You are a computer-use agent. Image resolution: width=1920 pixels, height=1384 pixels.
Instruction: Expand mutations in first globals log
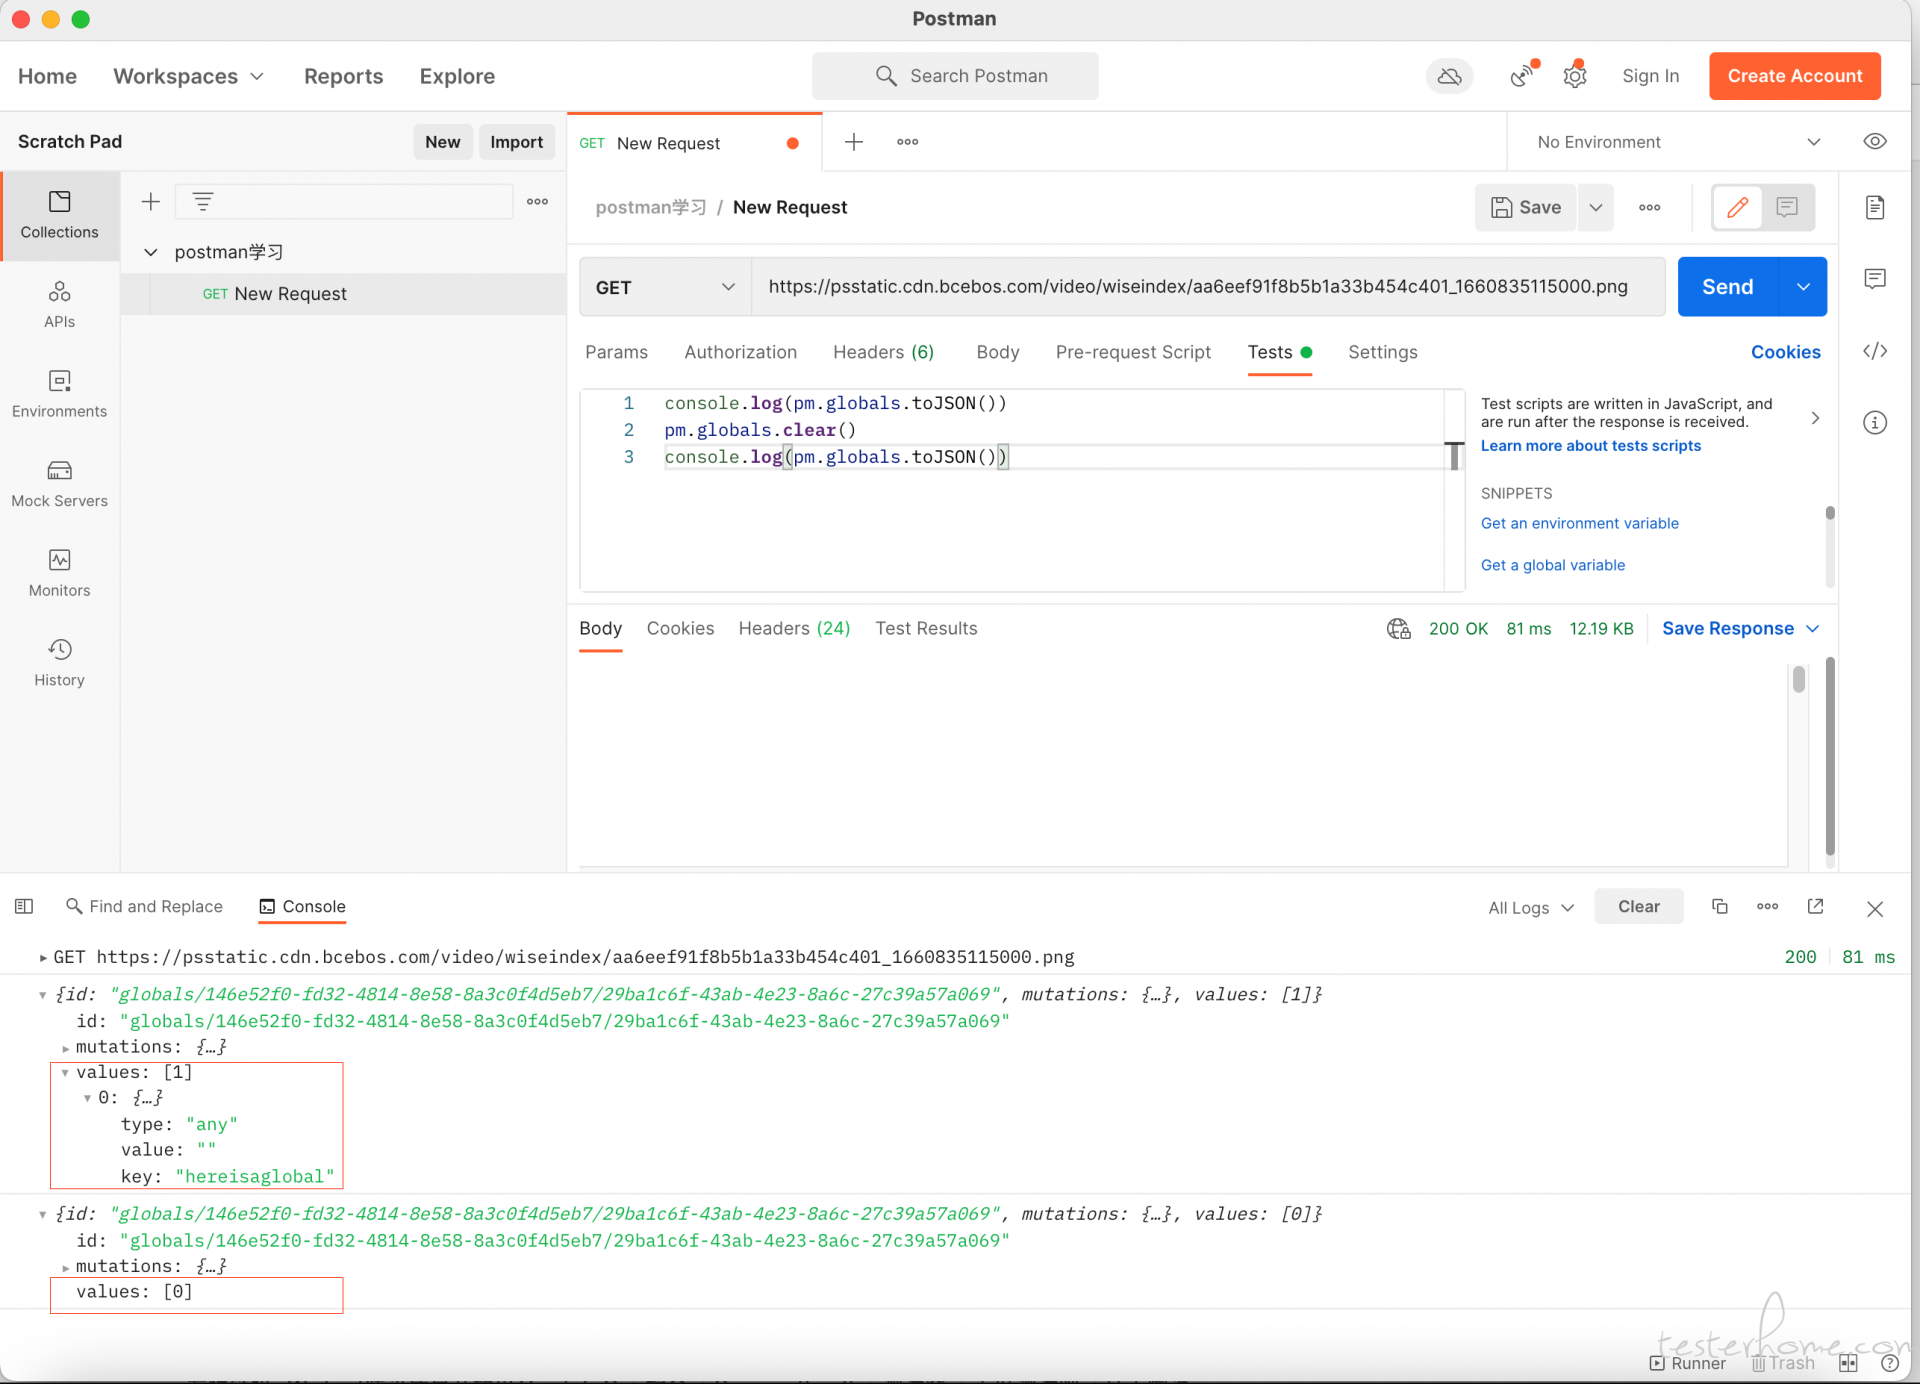coord(66,1048)
